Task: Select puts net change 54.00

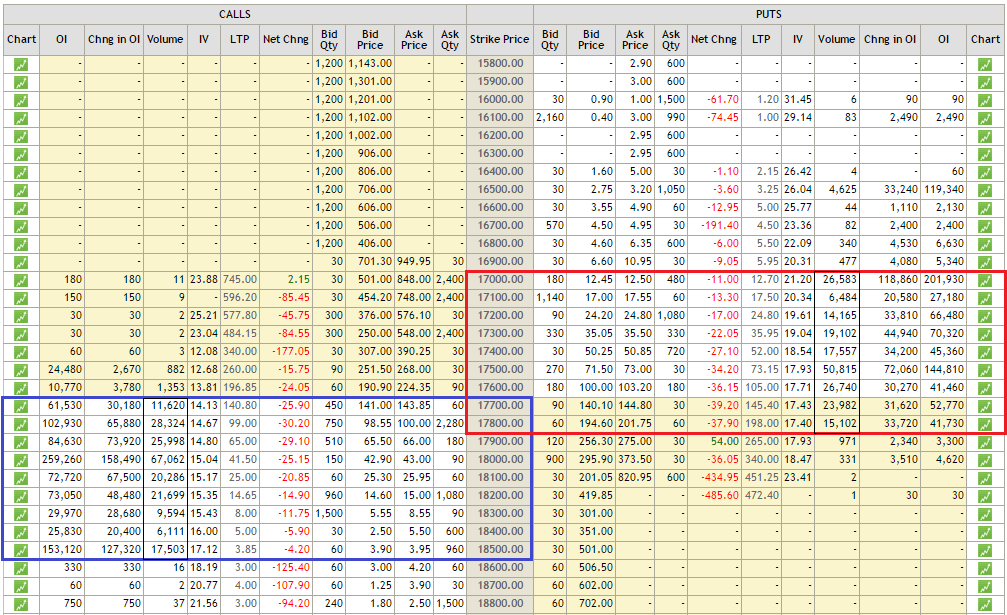Action: point(725,441)
